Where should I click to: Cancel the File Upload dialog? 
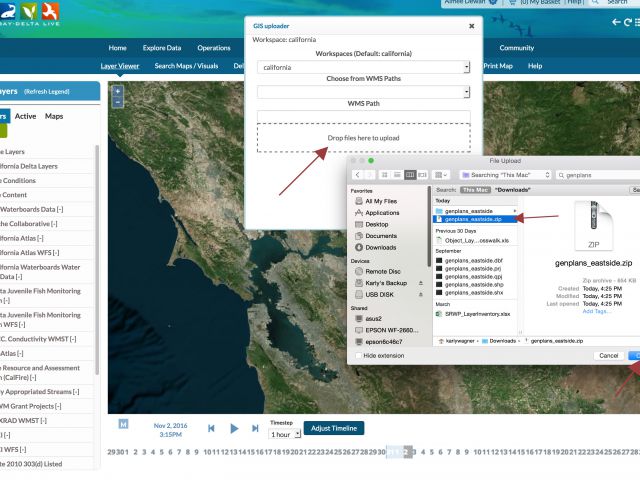pyautogui.click(x=609, y=356)
